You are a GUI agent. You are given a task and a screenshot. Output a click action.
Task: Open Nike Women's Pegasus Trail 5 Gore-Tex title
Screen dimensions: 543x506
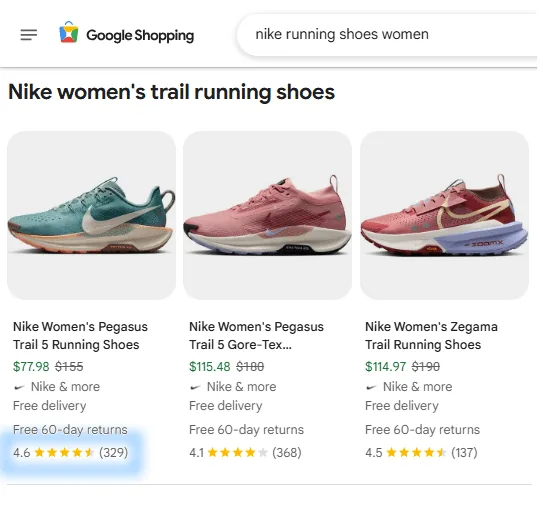256,336
